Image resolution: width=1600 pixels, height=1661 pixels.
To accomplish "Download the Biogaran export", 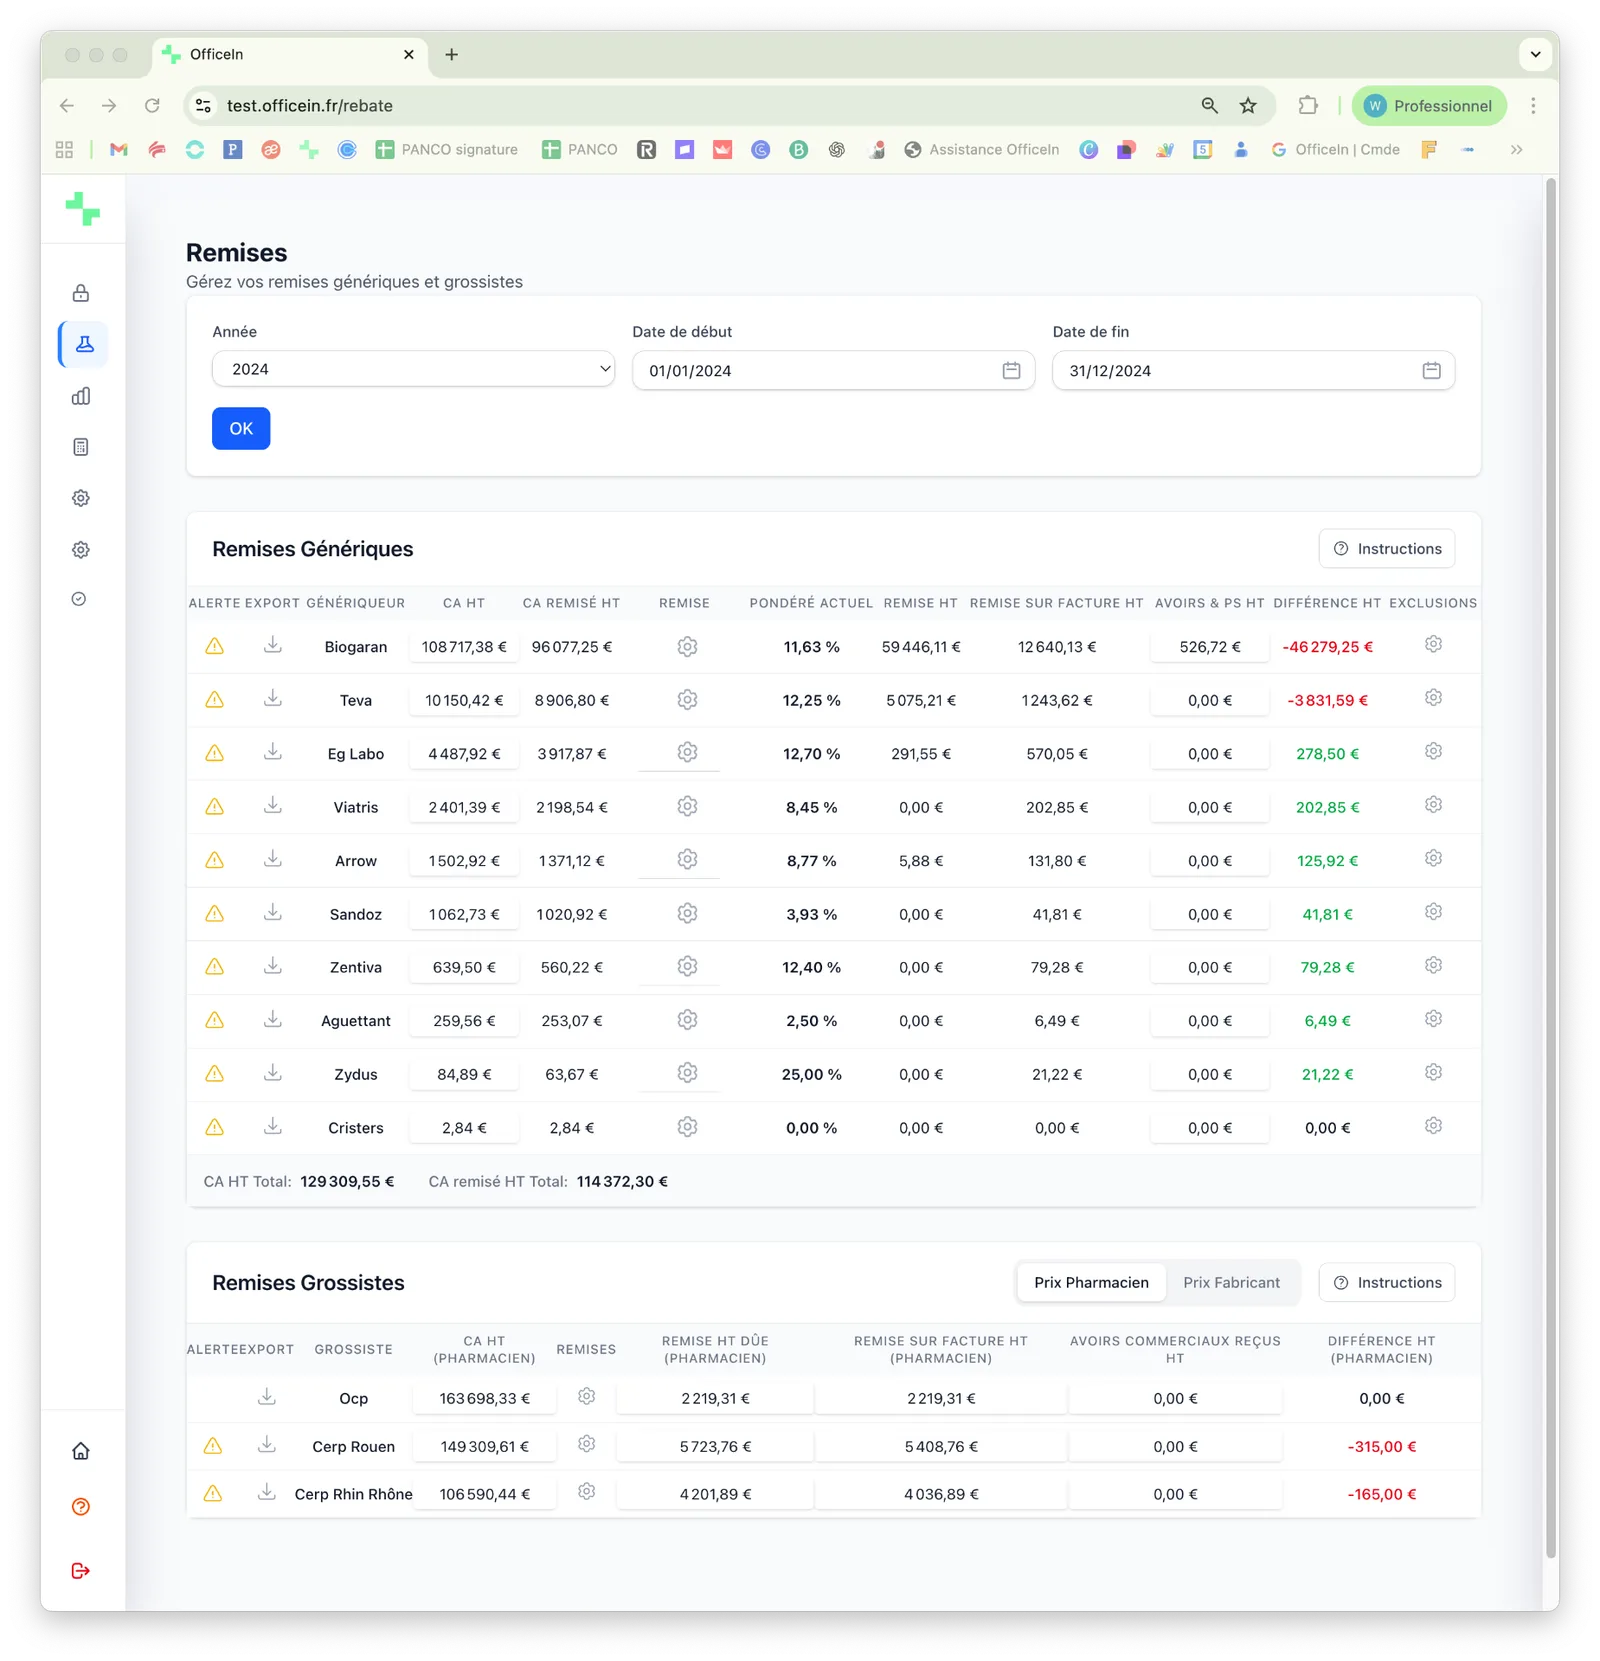I will coord(273,645).
